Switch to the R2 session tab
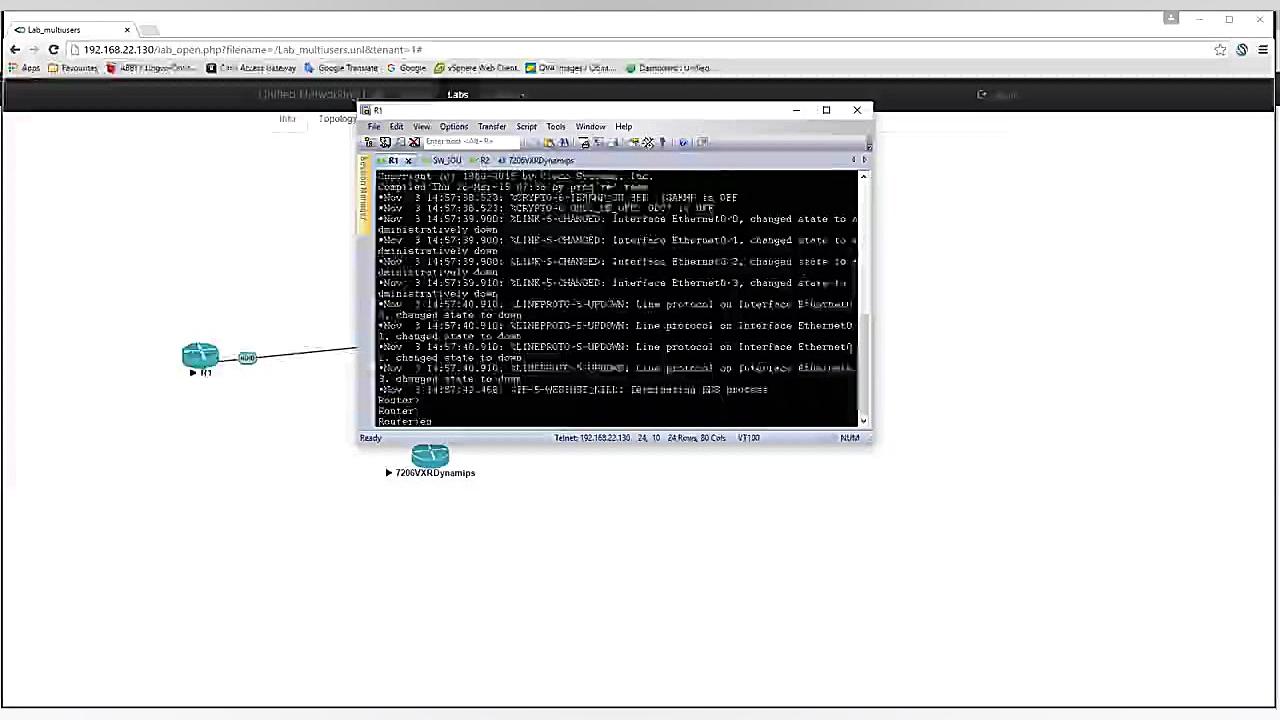1280x720 pixels. click(481, 160)
